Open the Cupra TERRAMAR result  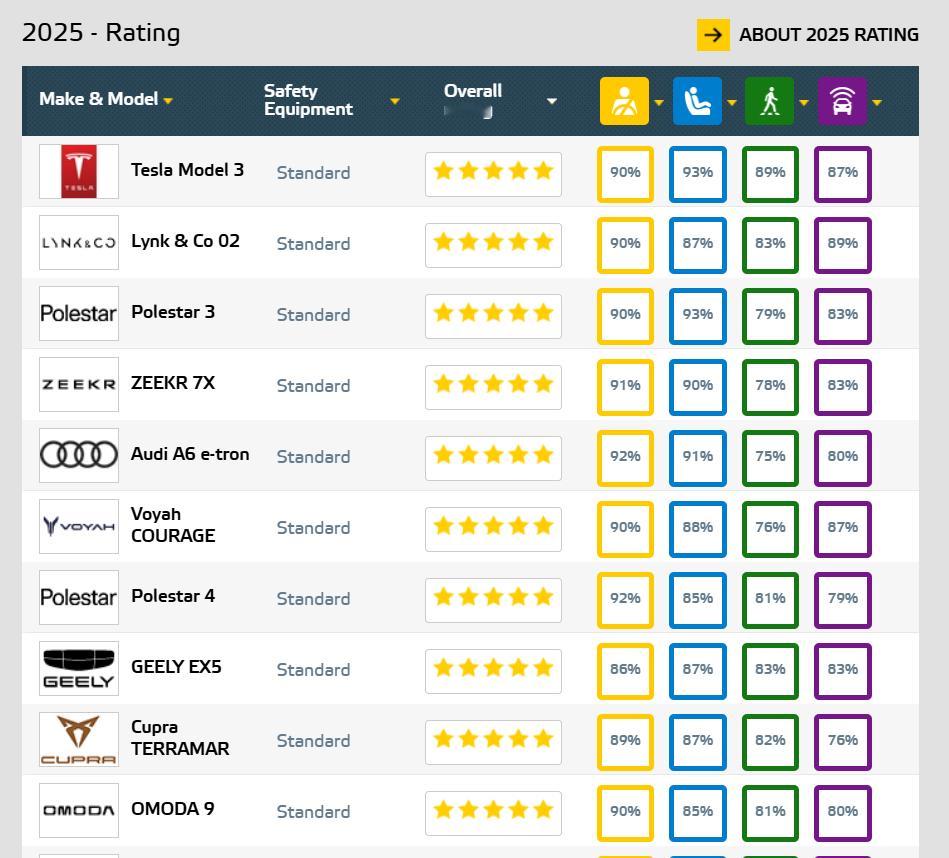click(x=180, y=738)
